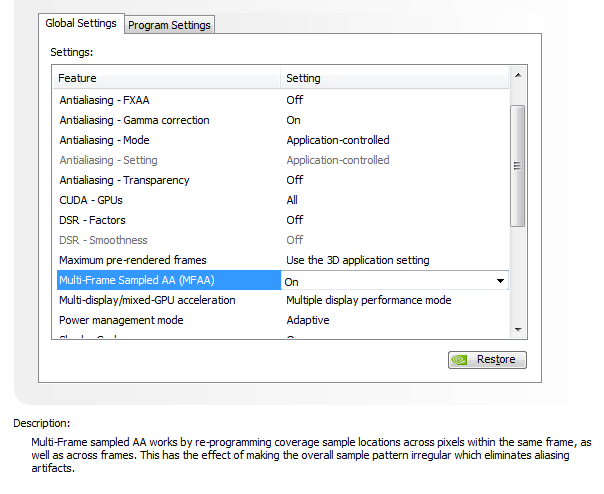604x494 pixels.
Task: Click the NVIDIA logo on Restore button
Action: 459,360
